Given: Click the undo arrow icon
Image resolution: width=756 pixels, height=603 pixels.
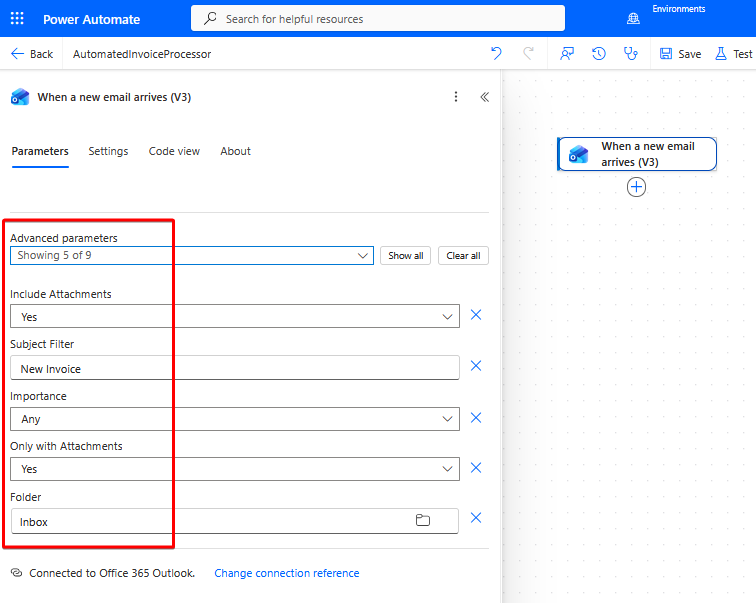Looking at the screenshot, I should (496, 54).
